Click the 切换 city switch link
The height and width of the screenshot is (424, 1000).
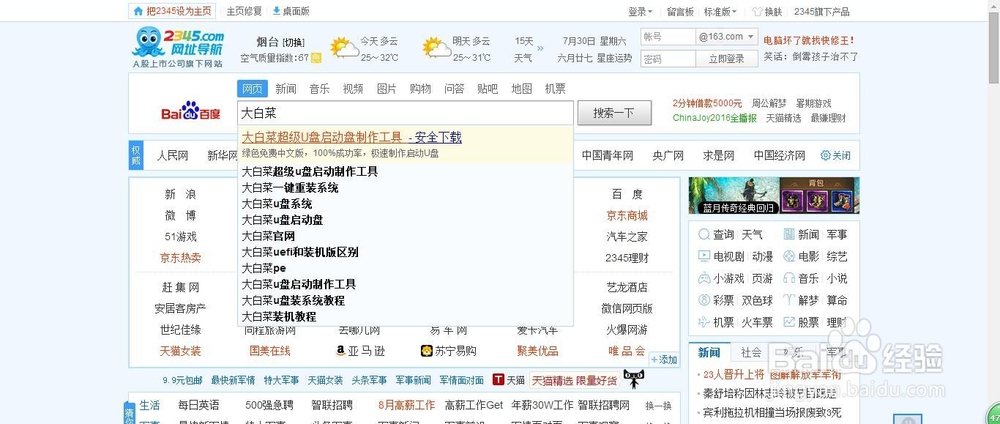(x=293, y=43)
